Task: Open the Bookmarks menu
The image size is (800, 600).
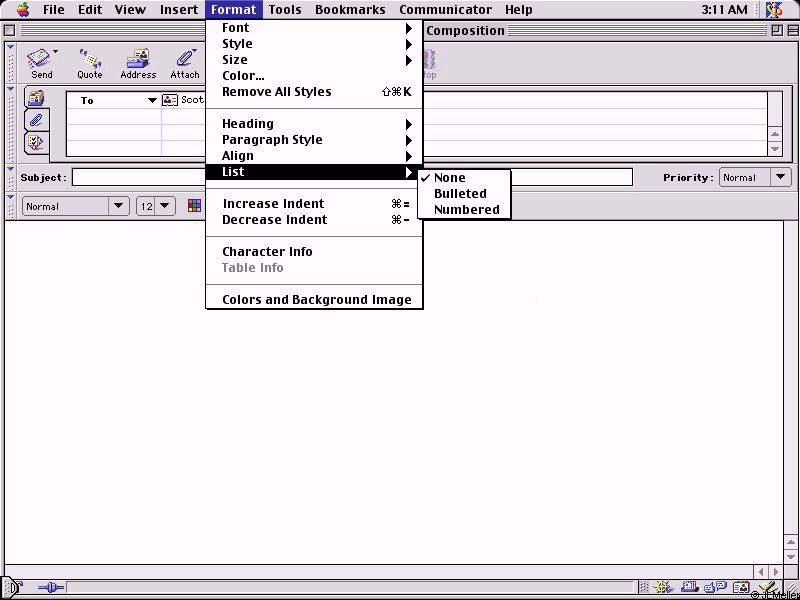Action: pos(350,10)
